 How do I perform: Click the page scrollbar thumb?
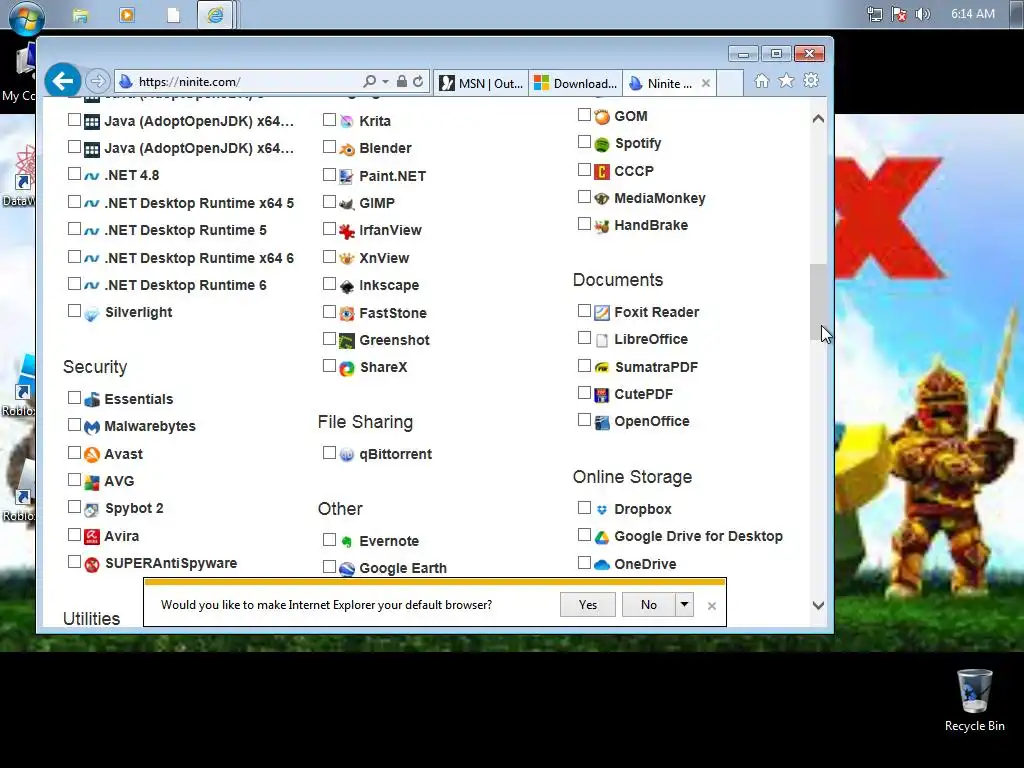[818, 302]
